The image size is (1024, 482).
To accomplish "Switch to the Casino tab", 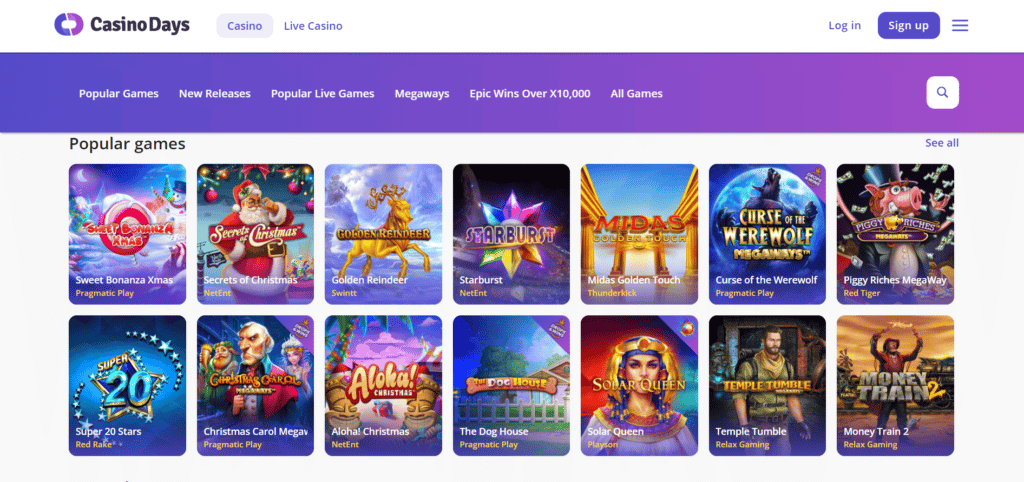I will pos(245,26).
